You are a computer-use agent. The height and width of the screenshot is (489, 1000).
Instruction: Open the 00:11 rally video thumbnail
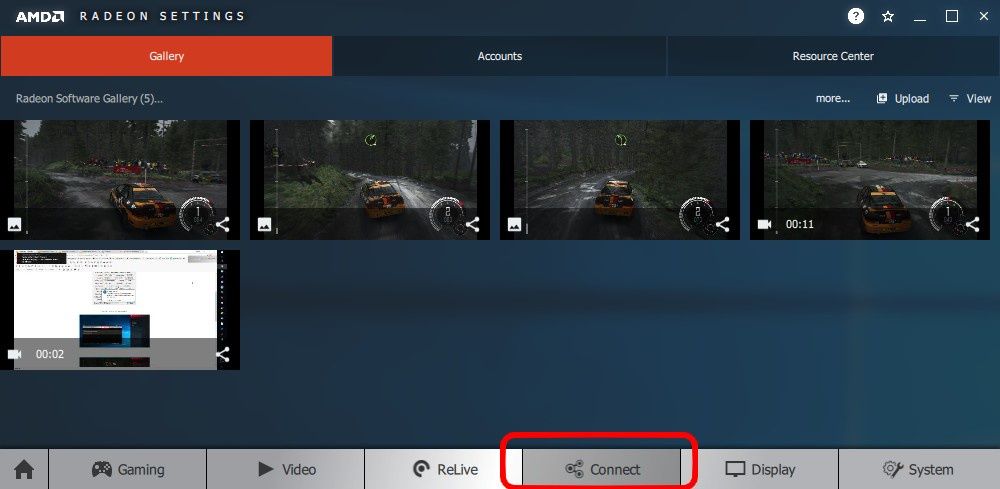pos(870,180)
